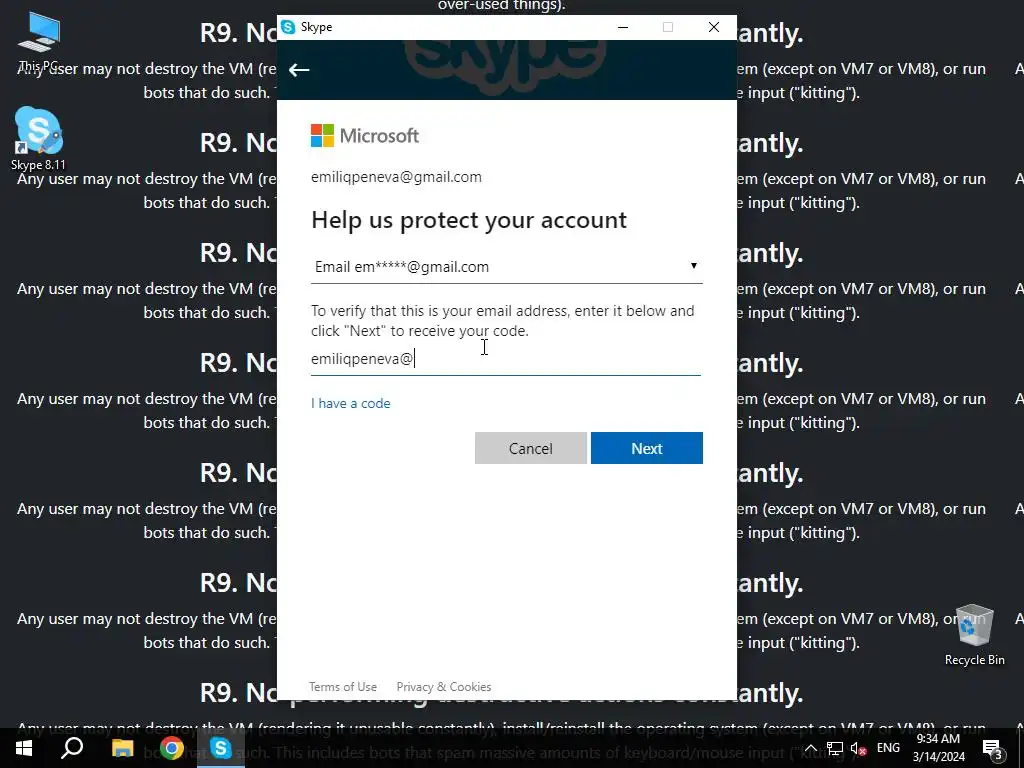The width and height of the screenshot is (1024, 768).
Task: Click the 'Help us protect your account' heading
Action: pos(469,220)
